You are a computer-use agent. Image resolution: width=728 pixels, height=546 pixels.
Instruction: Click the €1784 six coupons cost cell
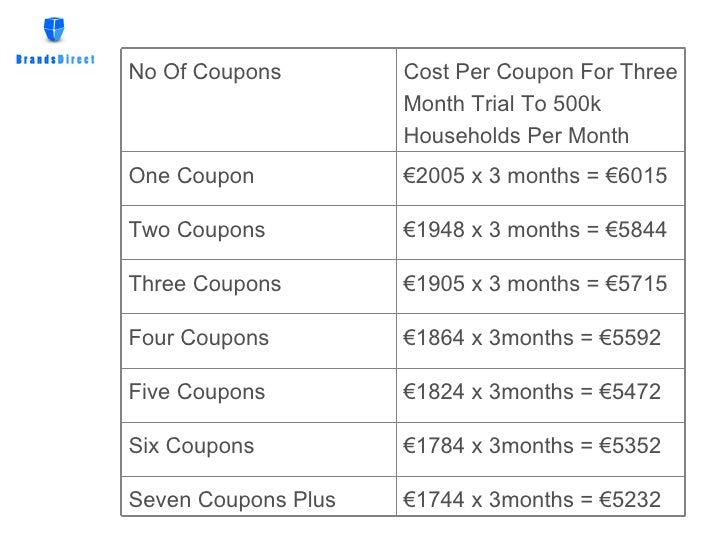point(540,449)
